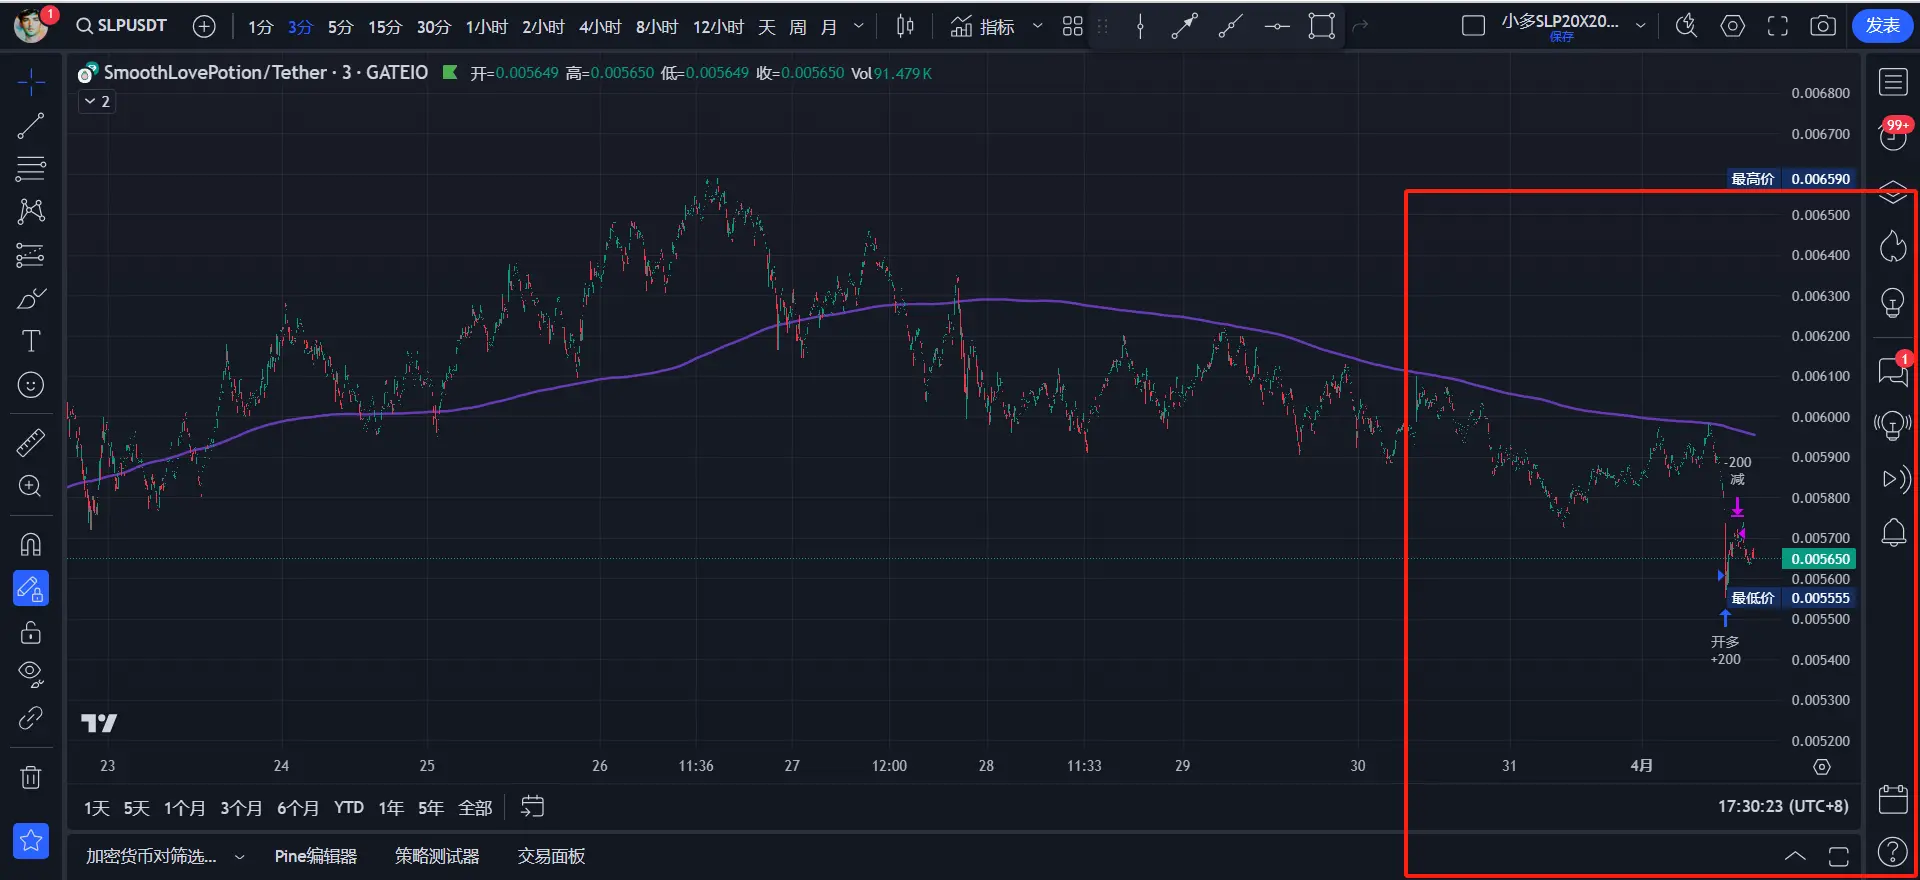Viewport: 1920px width, 880px height.
Task: Open the alerts bell panel
Action: 1893,533
